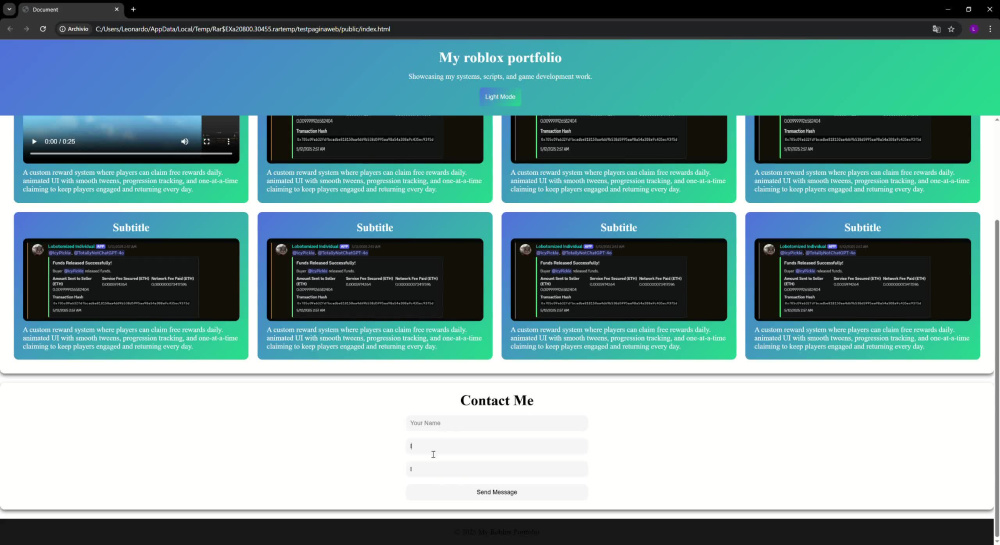Image resolution: width=1000 pixels, height=545 pixels.
Task: Restore down the browser window
Action: (x=968, y=10)
